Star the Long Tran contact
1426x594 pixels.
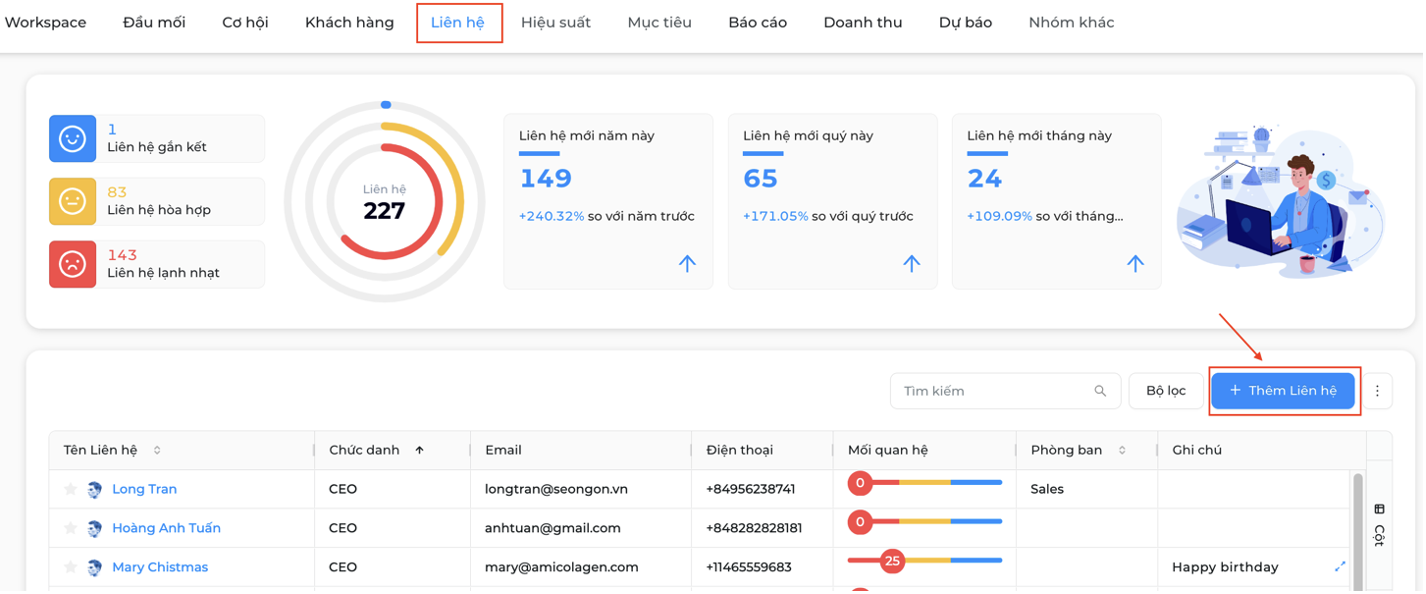point(70,489)
